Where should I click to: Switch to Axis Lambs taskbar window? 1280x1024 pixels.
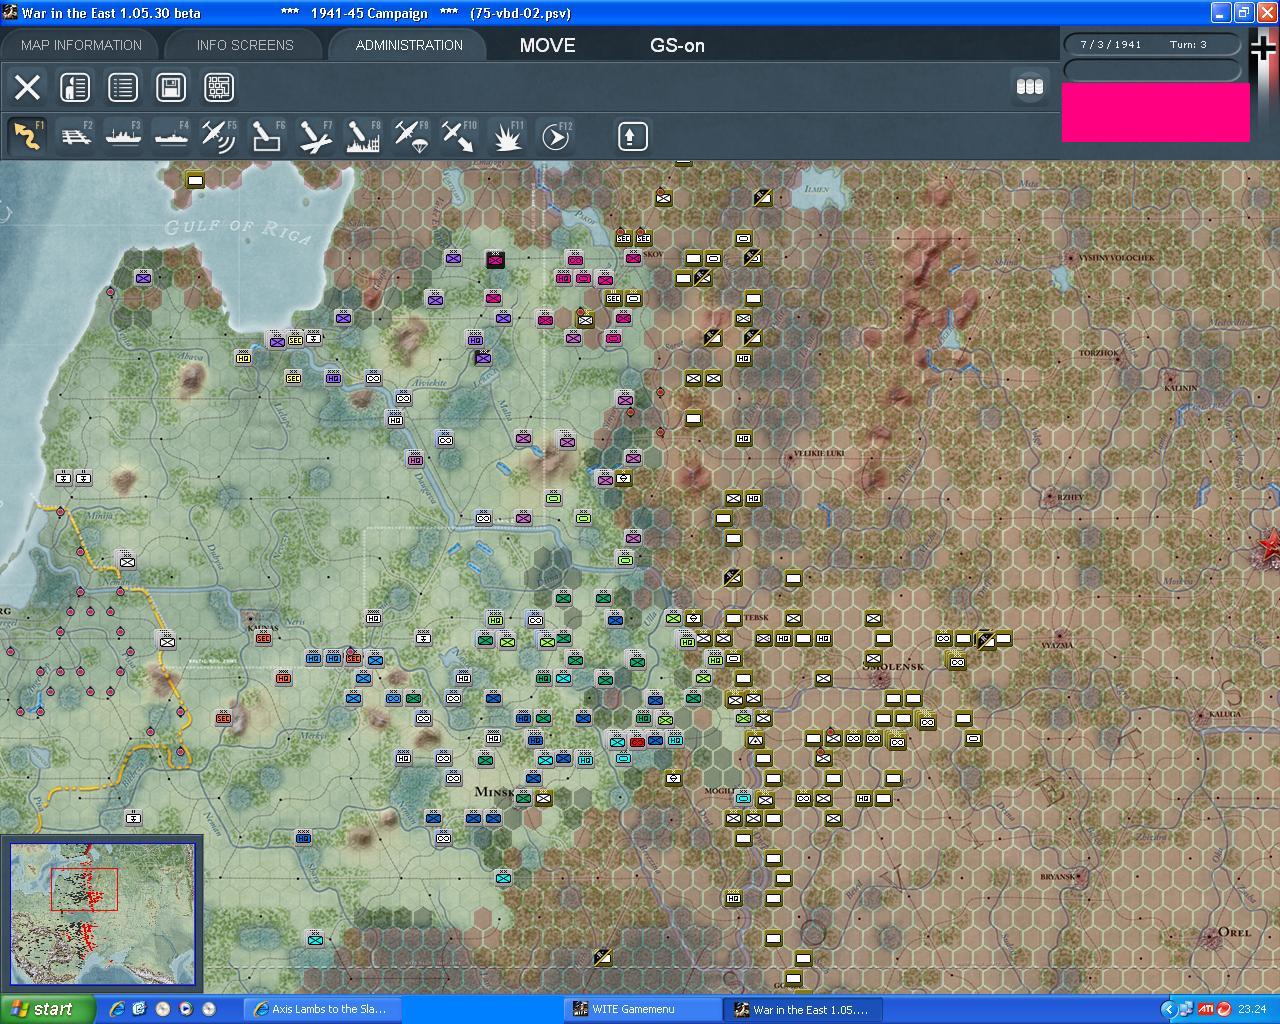322,1009
